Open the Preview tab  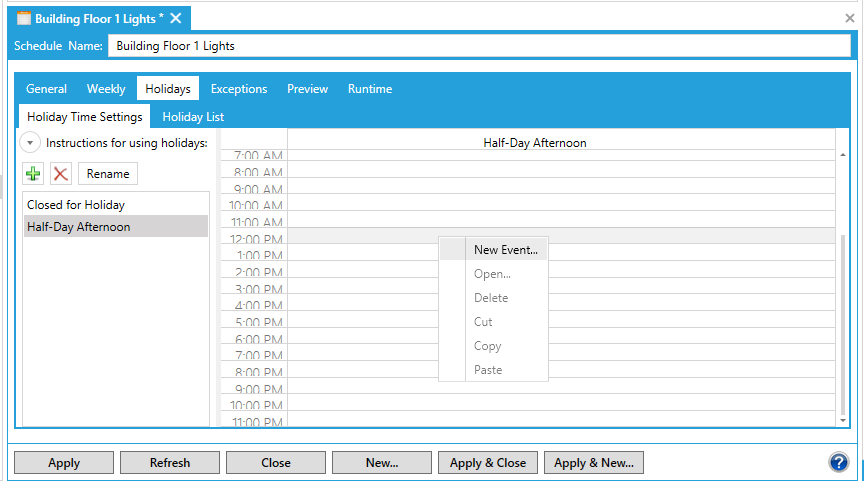click(307, 89)
